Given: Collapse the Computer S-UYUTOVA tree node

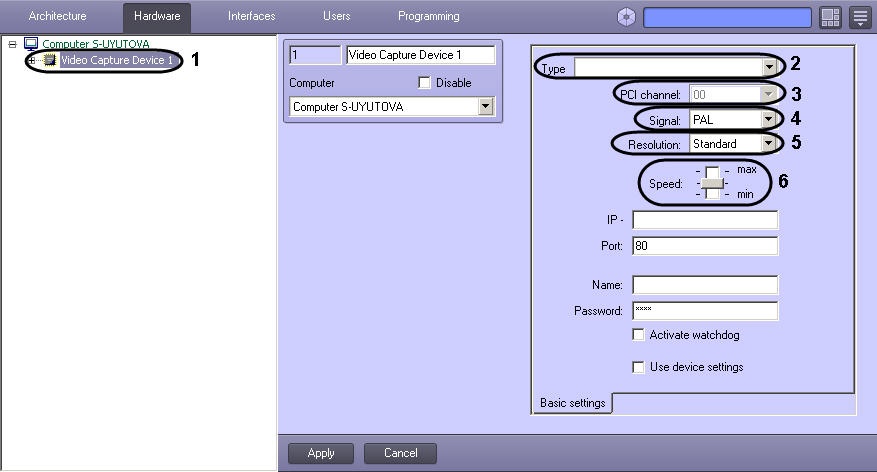Looking at the screenshot, I should pyautogui.click(x=12, y=44).
